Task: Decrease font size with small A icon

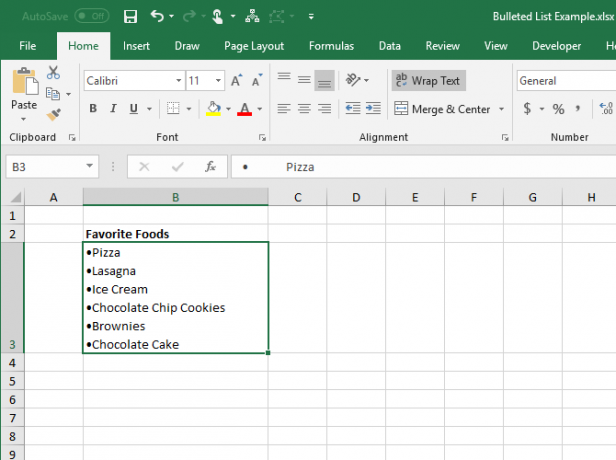Action: 257,81
